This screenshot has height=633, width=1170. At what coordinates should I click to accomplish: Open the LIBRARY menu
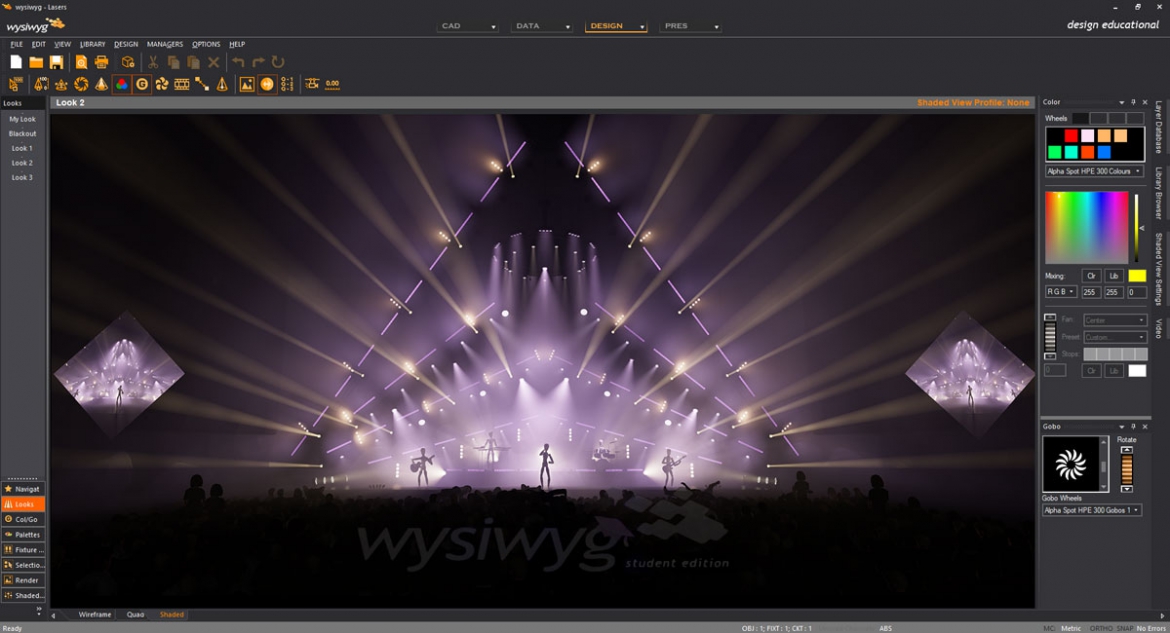[x=93, y=44]
